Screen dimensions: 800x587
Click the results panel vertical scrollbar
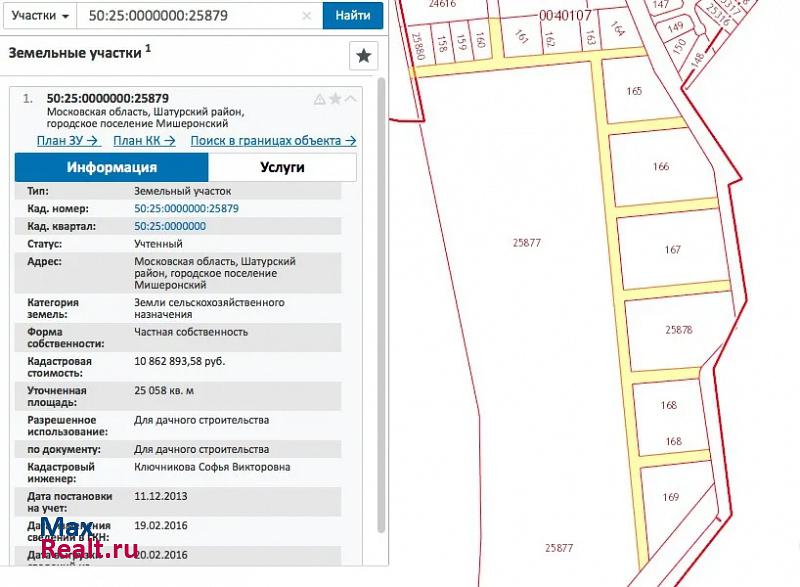[x=380, y=300]
